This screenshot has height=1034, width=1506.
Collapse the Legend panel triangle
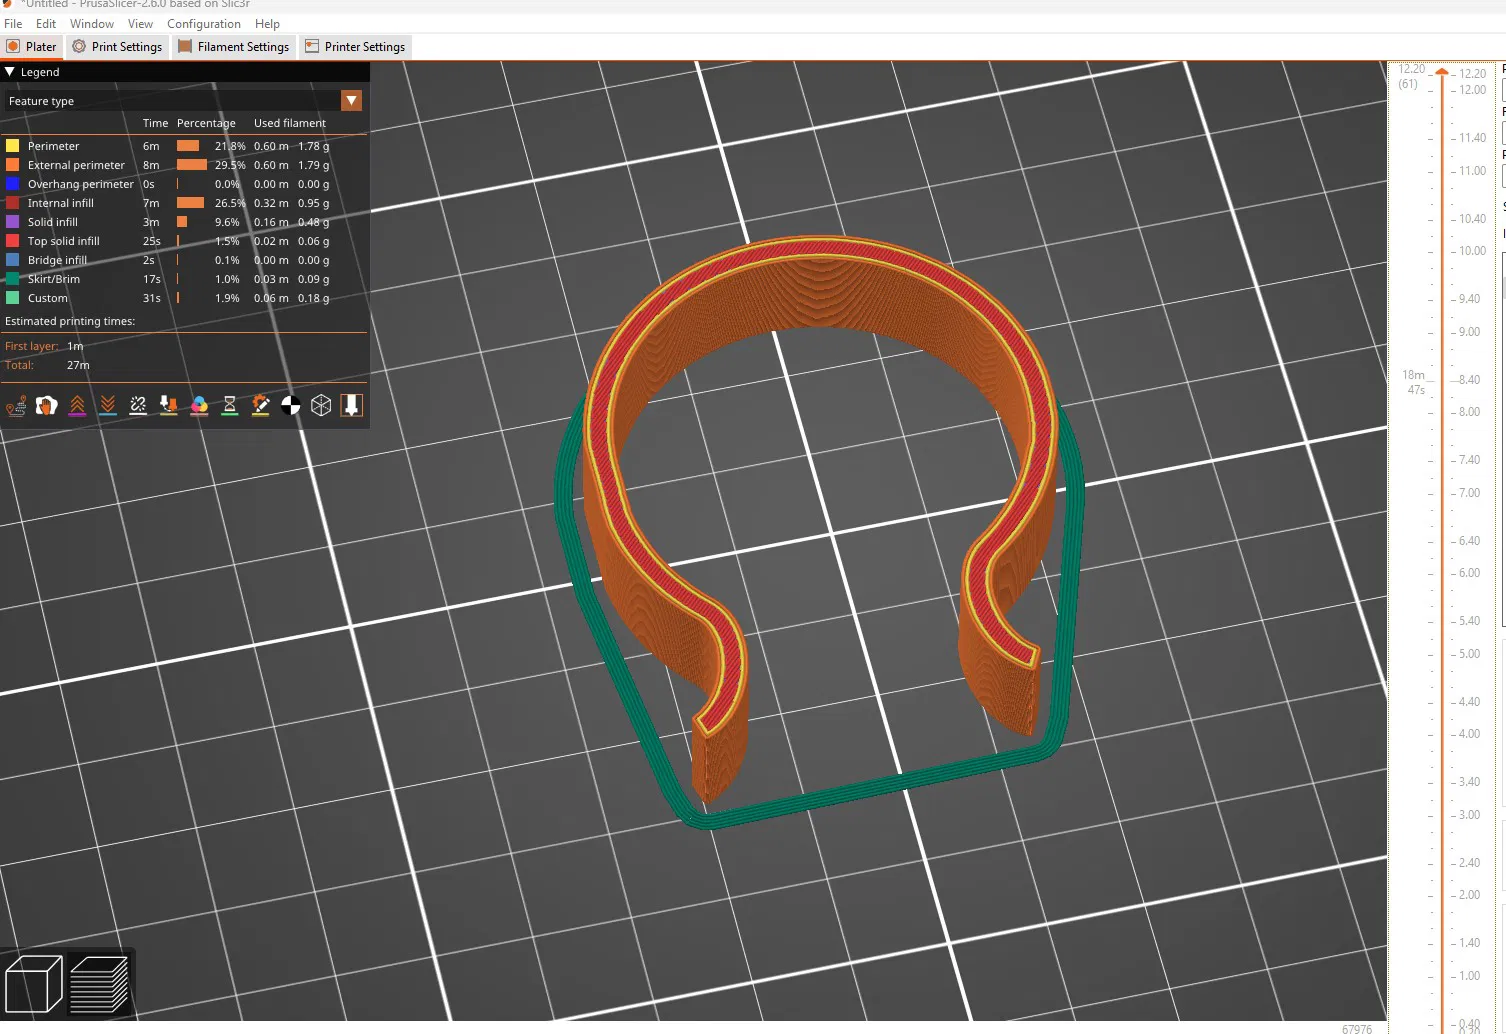(x=10, y=72)
